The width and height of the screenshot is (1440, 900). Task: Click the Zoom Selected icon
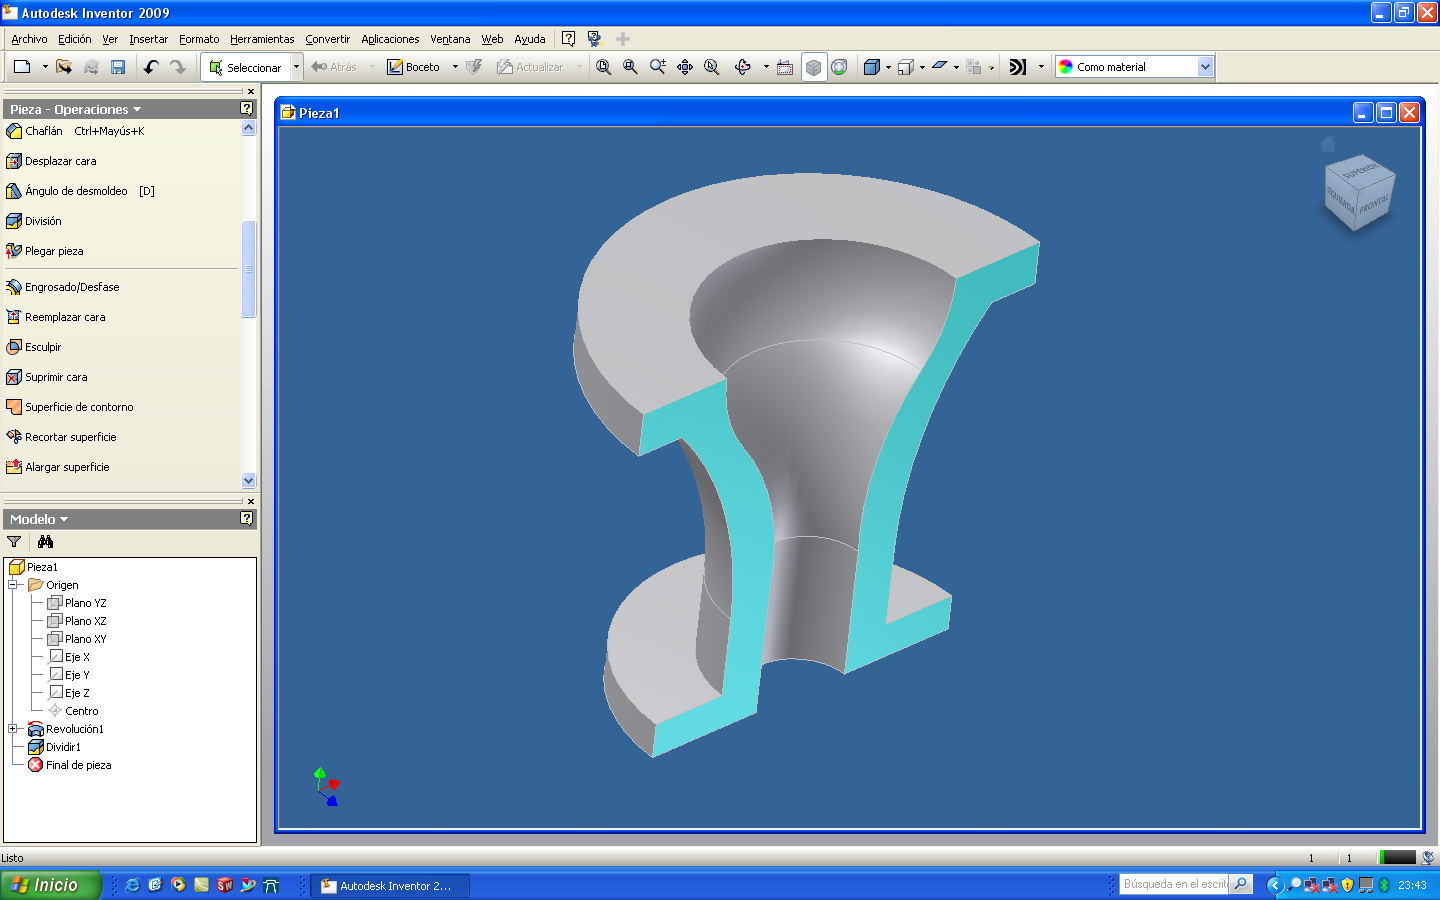point(712,67)
